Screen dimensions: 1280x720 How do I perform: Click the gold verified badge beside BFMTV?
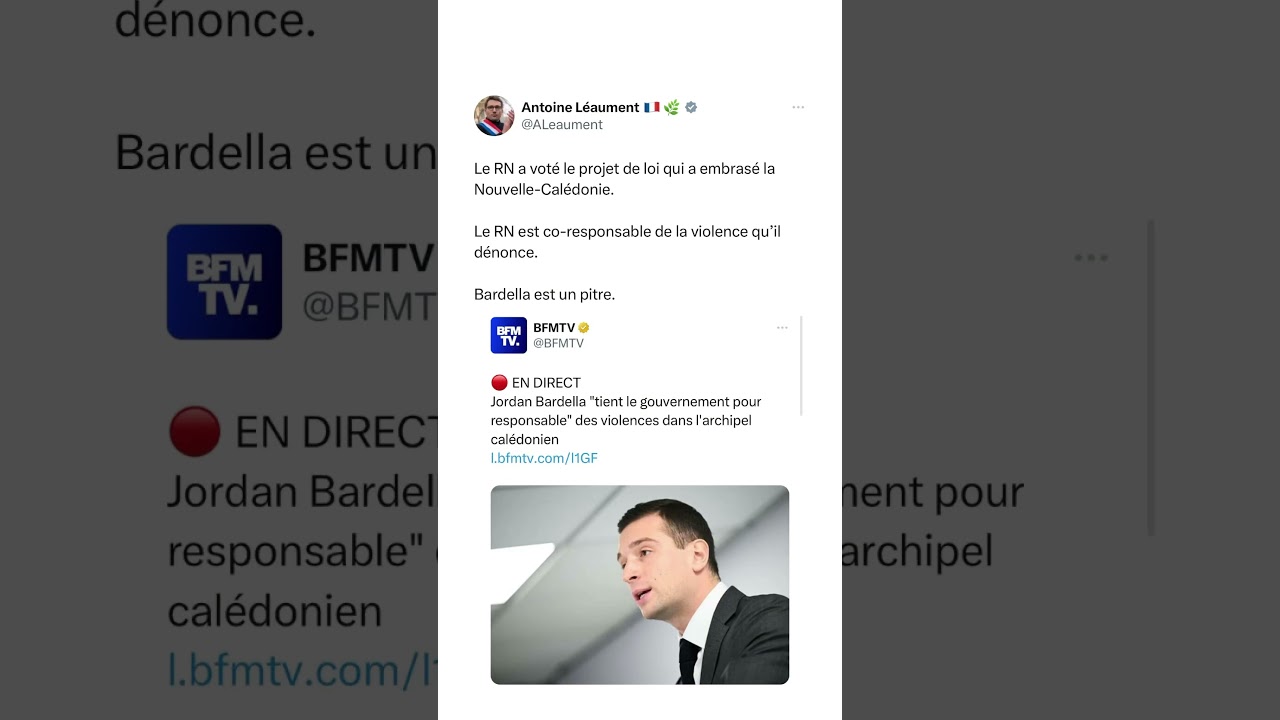584,328
